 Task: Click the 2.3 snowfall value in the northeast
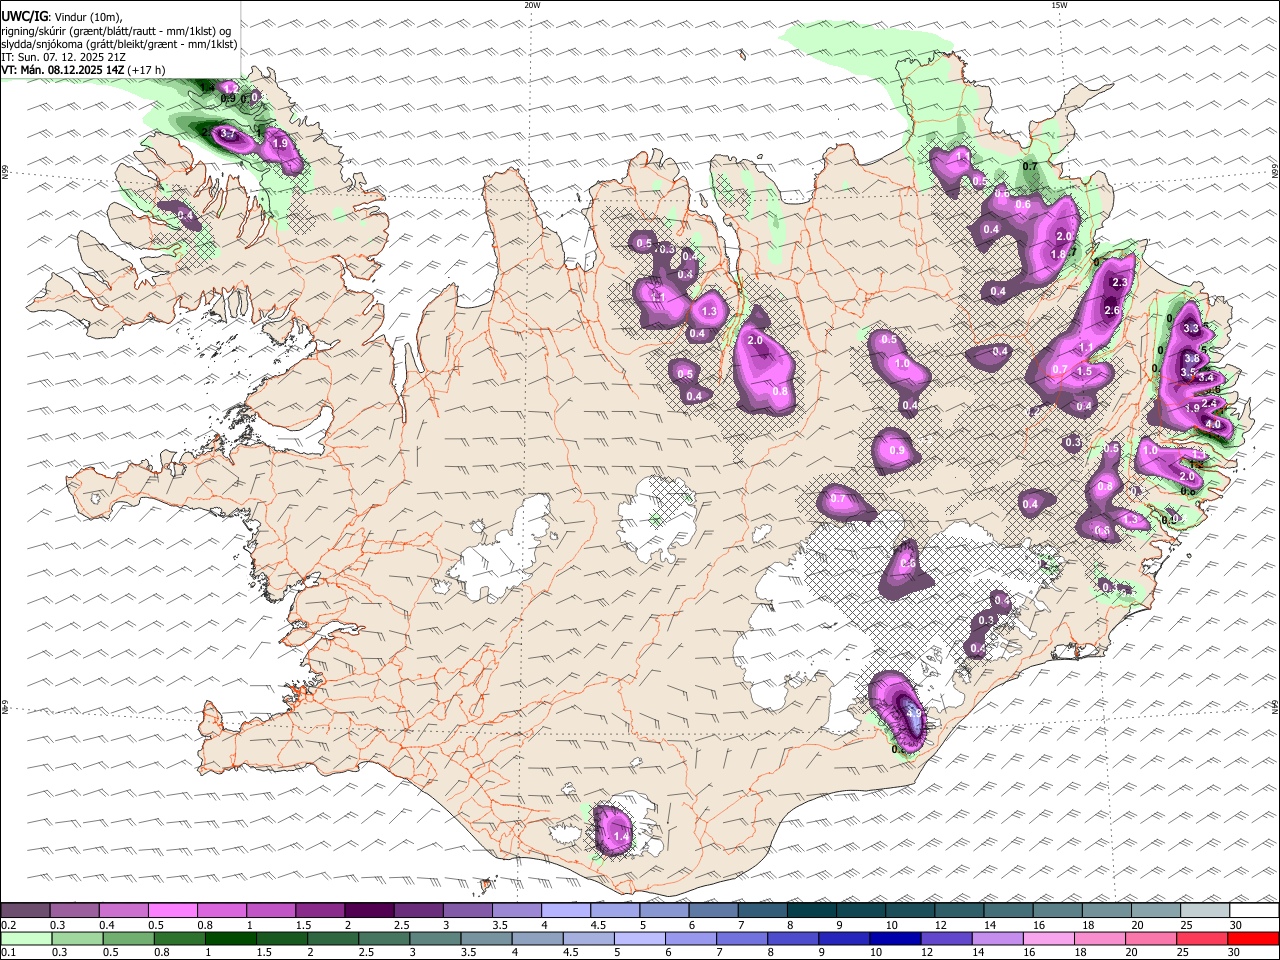1119,283
